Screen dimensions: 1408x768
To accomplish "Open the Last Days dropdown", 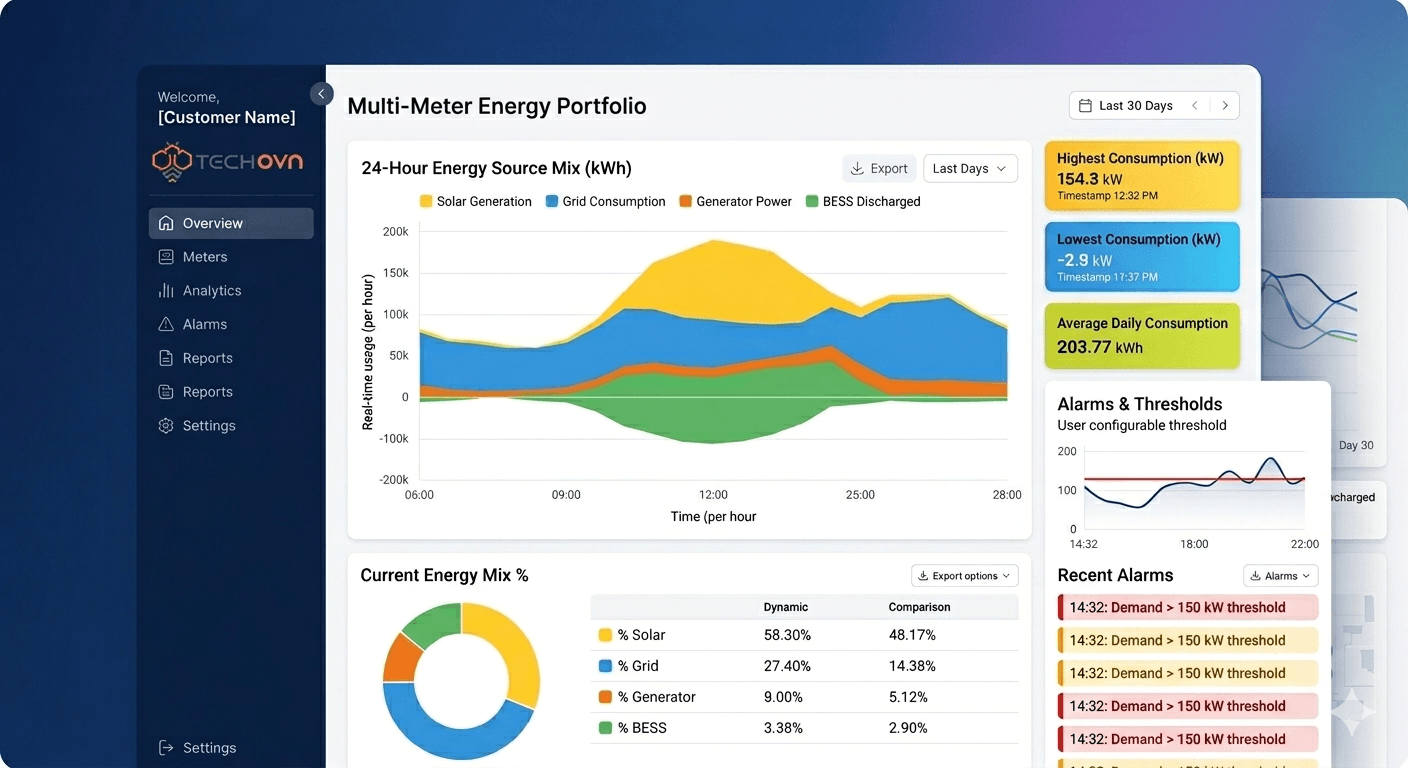I will tap(969, 168).
